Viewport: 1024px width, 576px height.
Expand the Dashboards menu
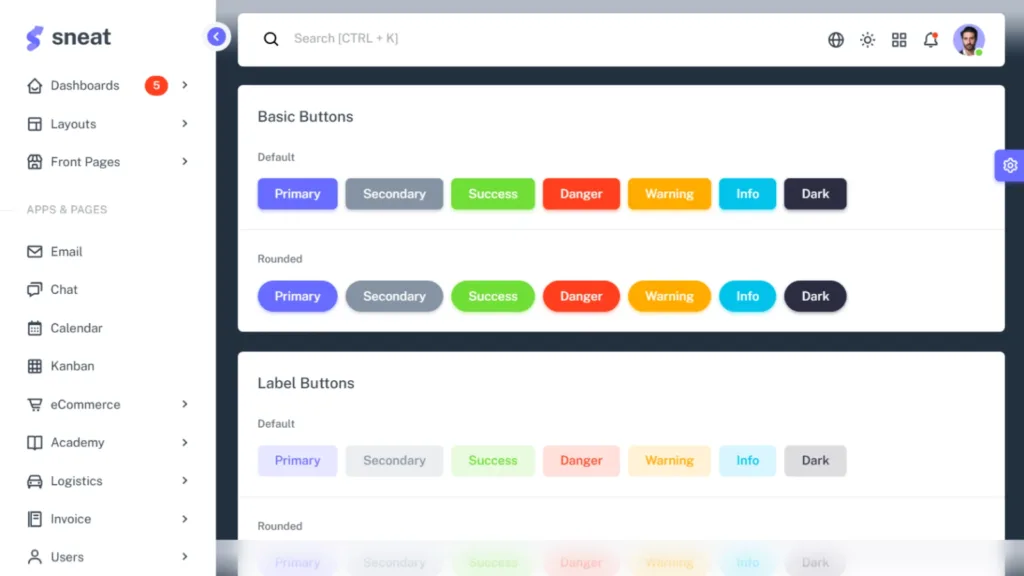pyautogui.click(x=85, y=85)
